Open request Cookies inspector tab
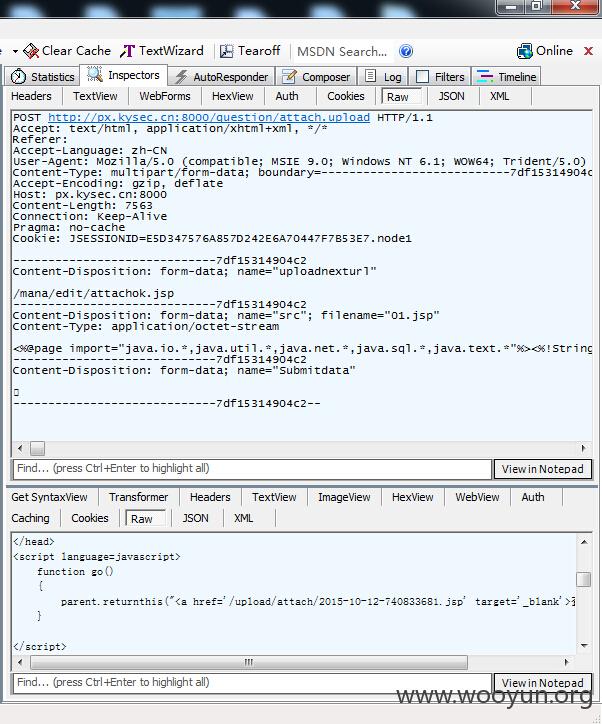Image resolution: width=602 pixels, height=724 pixels. pyautogui.click(x=346, y=96)
